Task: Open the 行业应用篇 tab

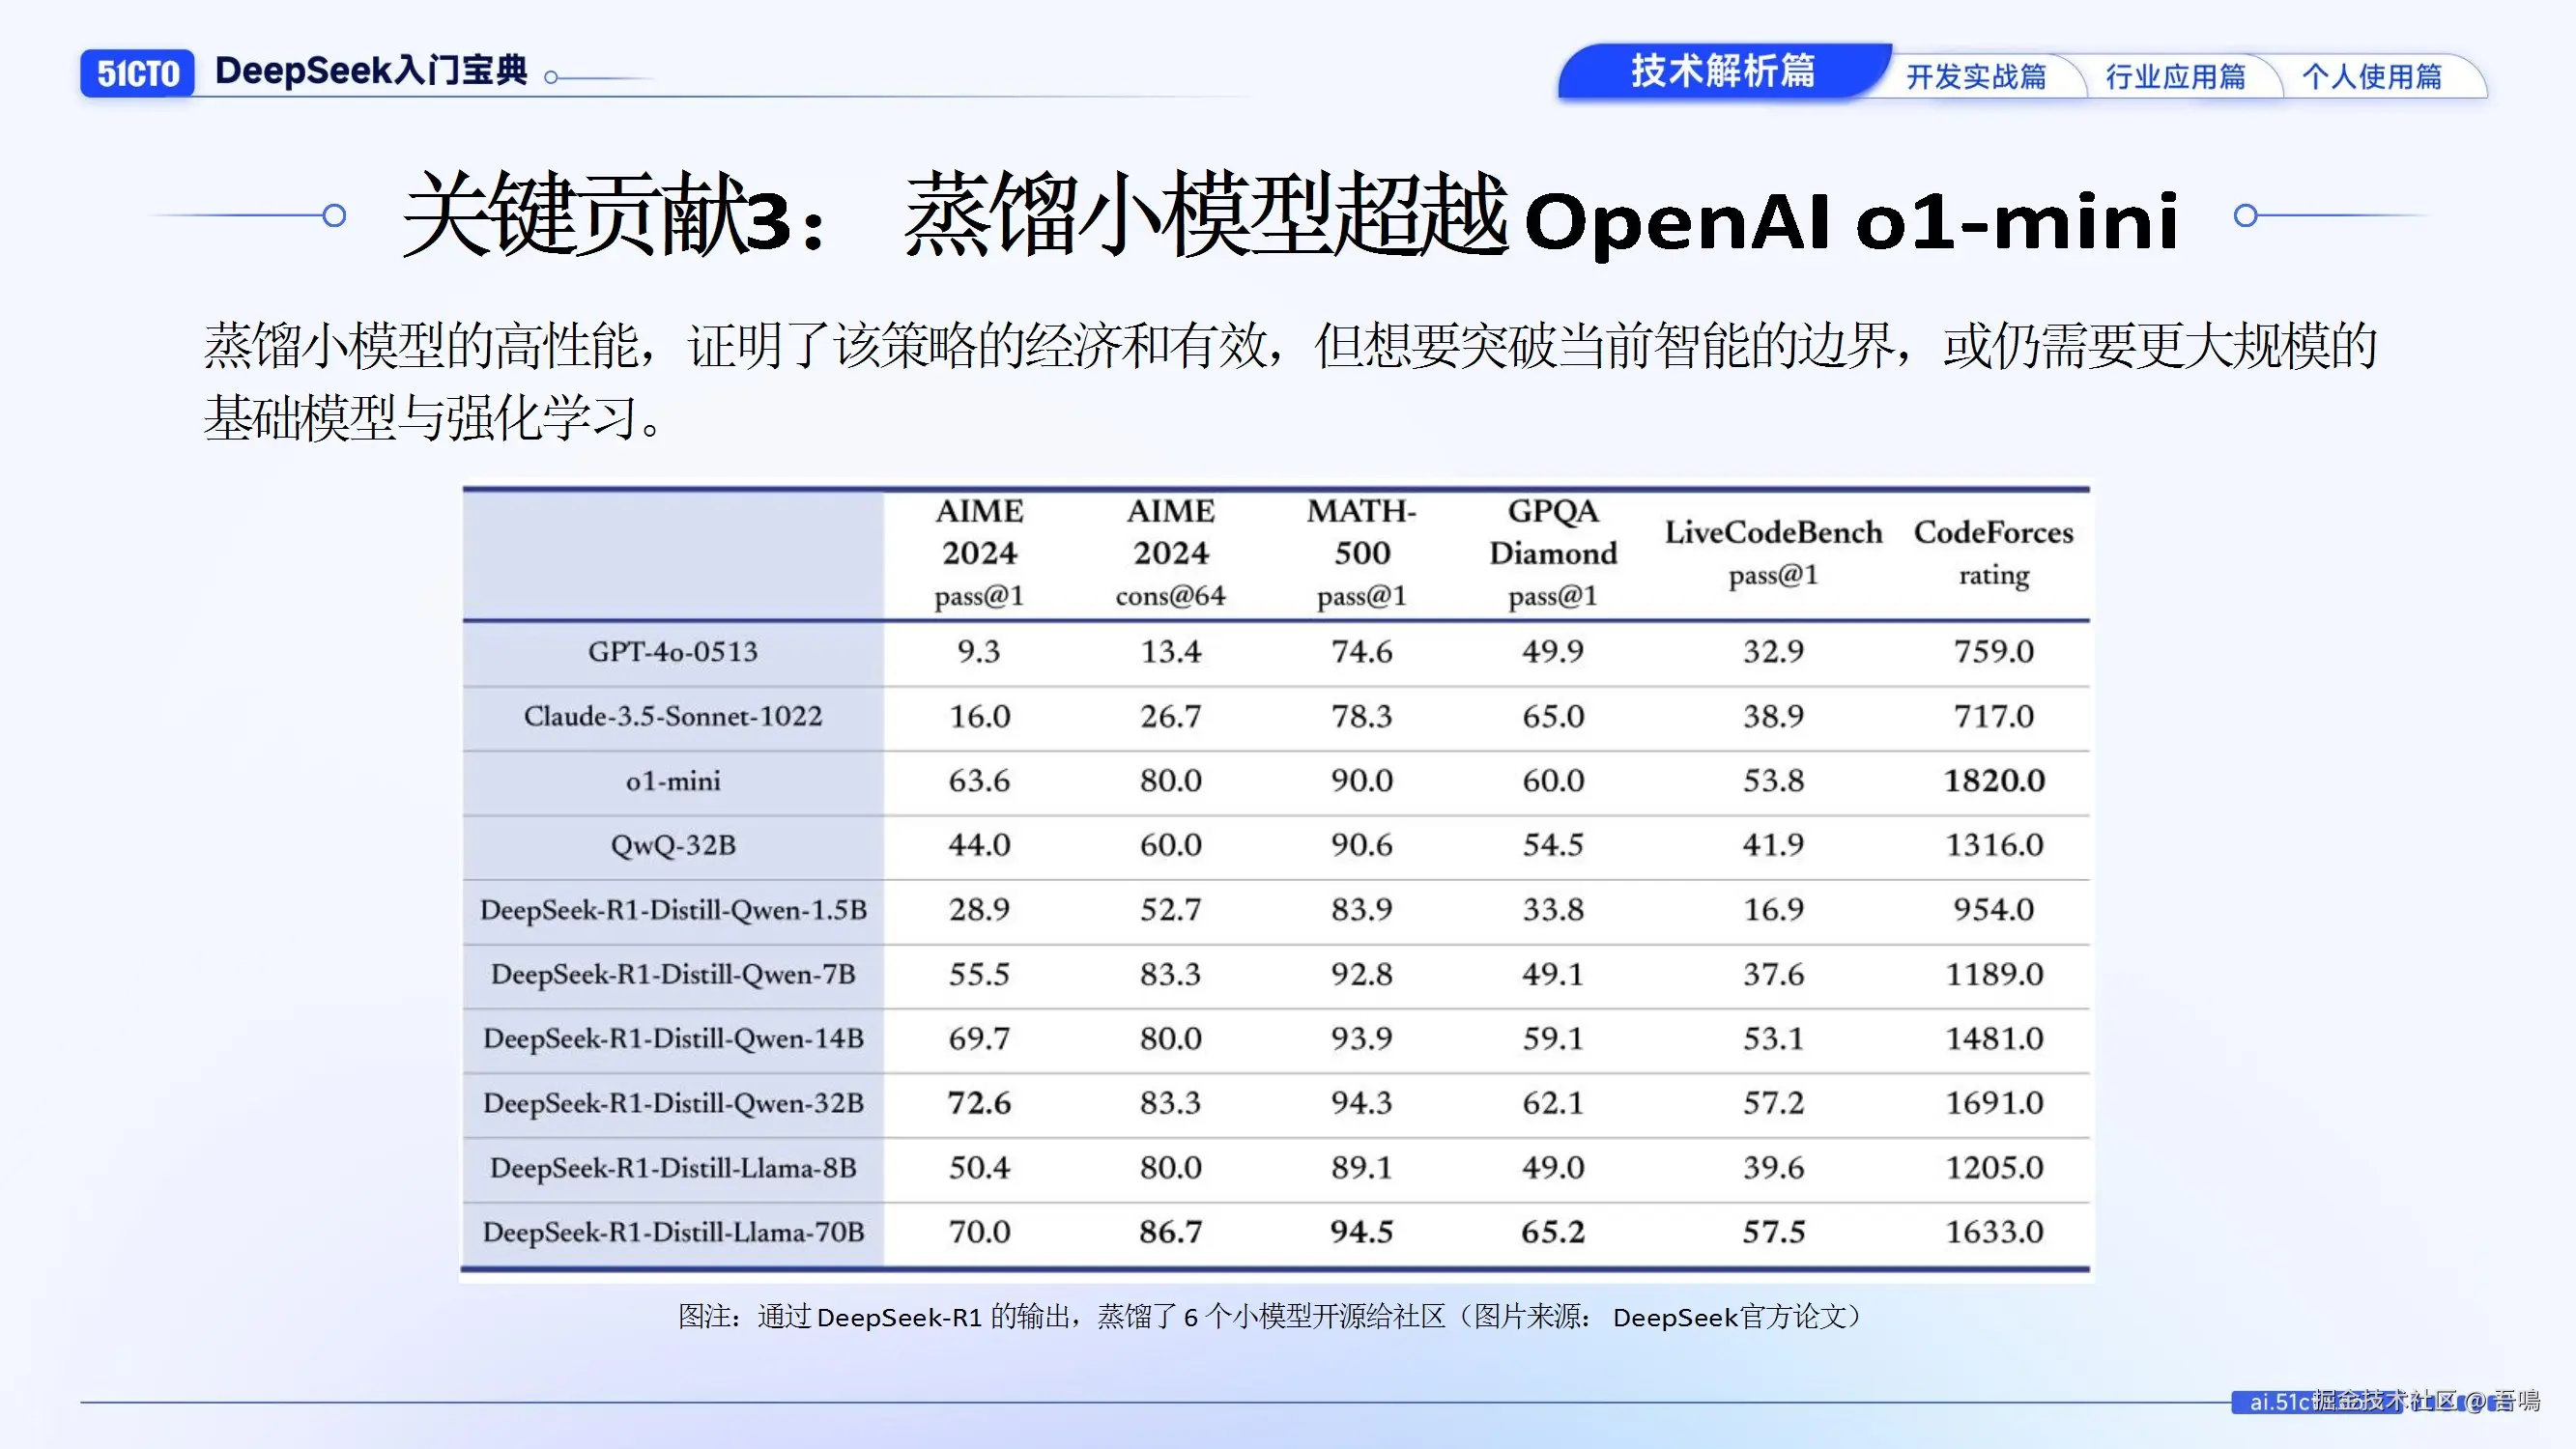Action: 2175,77
